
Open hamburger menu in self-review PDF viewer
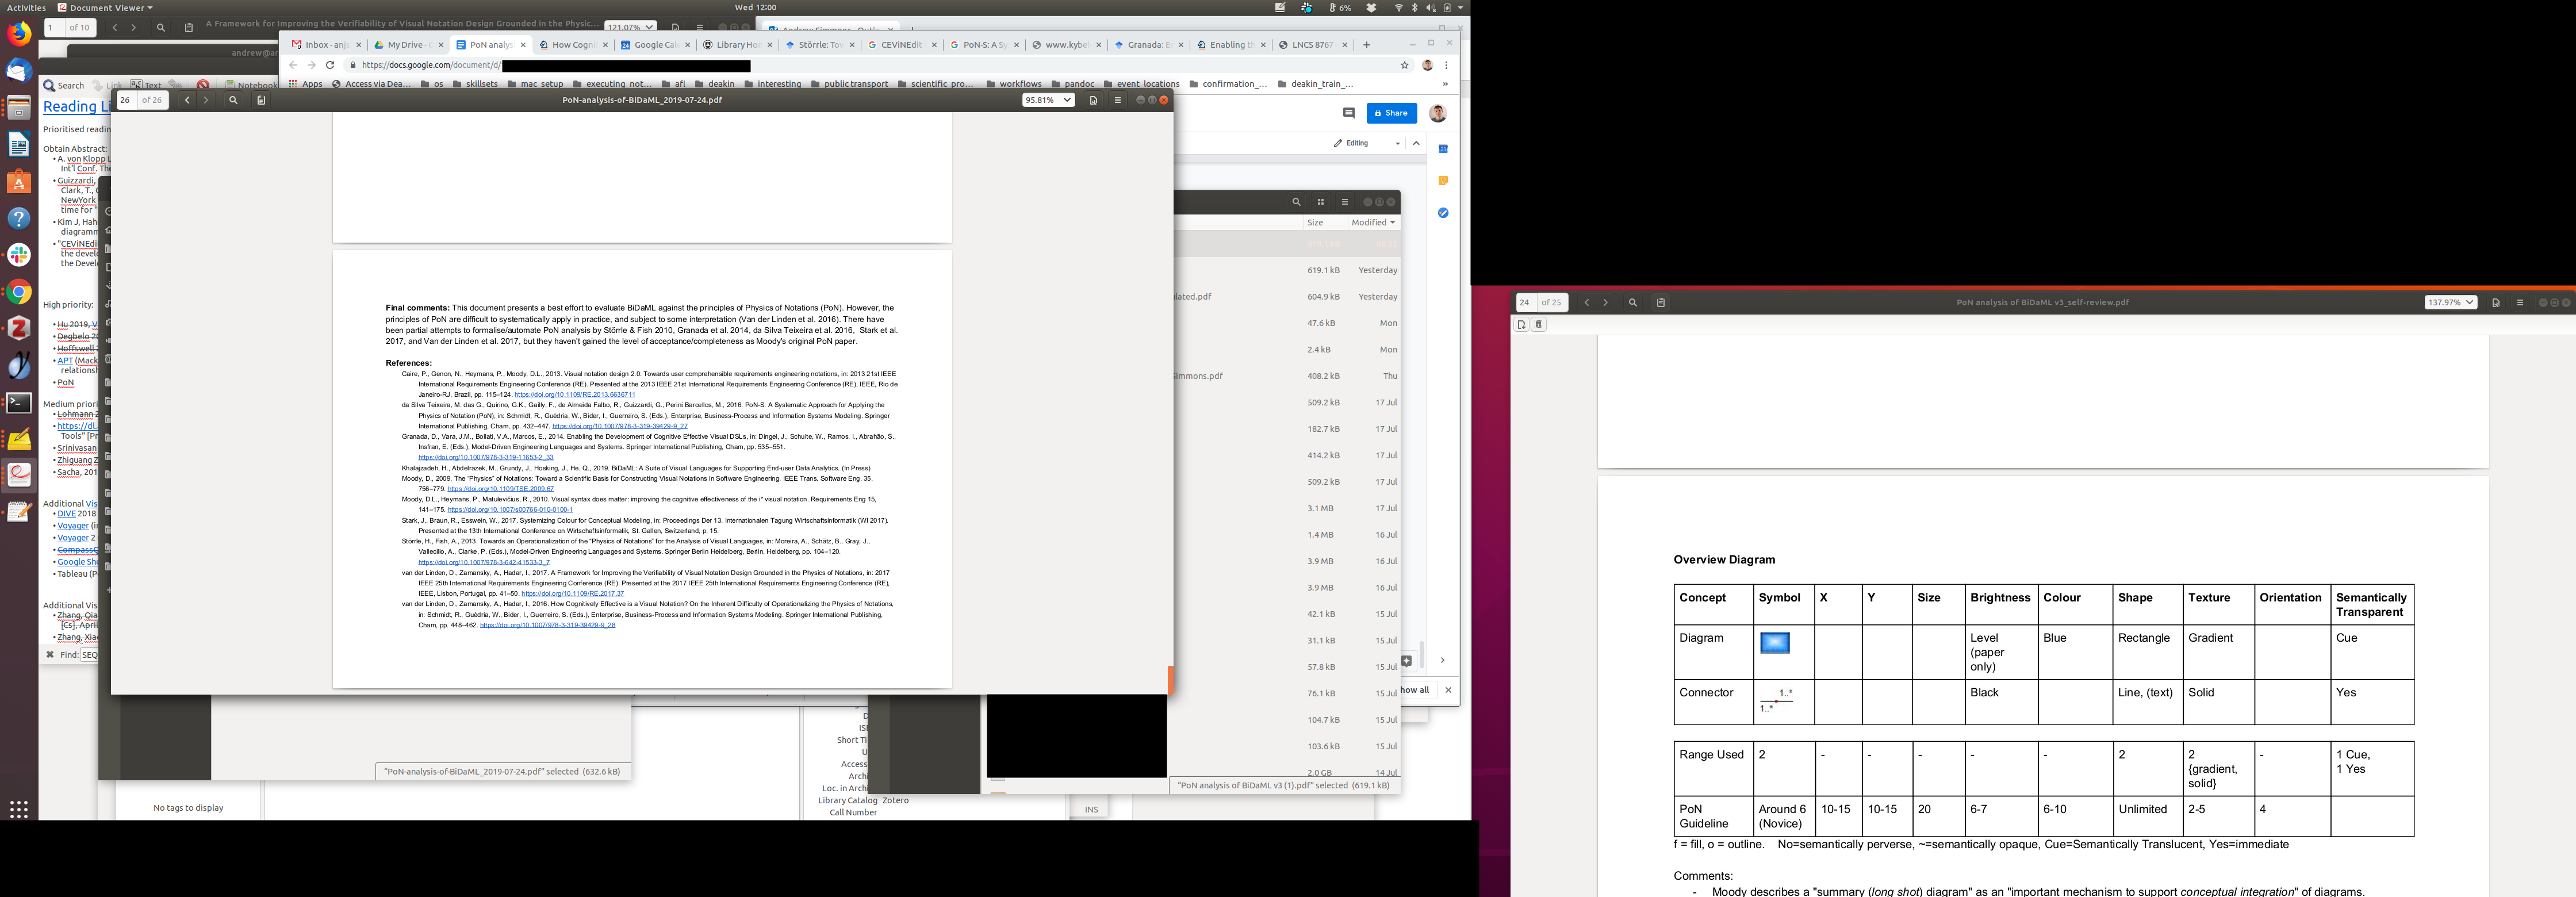2520,302
